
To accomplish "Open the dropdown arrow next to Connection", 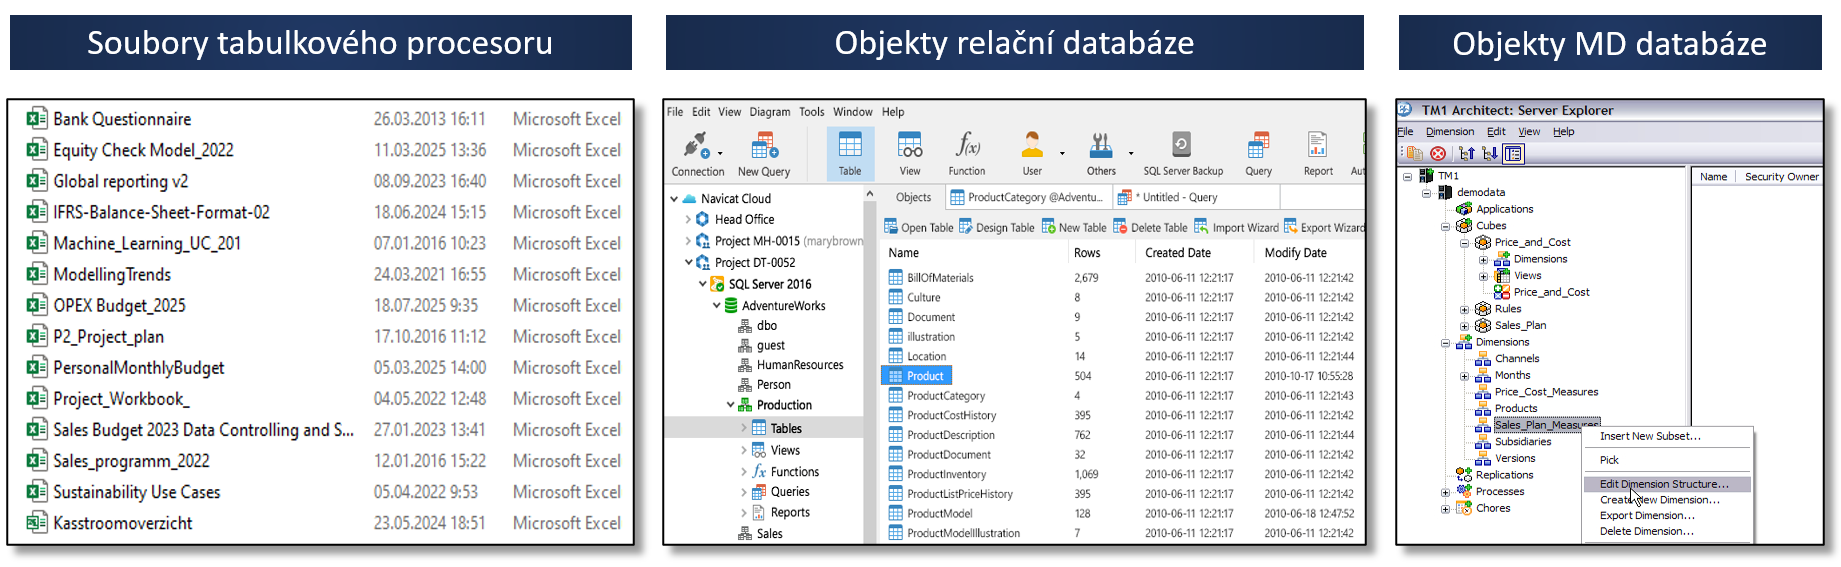I will (x=720, y=154).
